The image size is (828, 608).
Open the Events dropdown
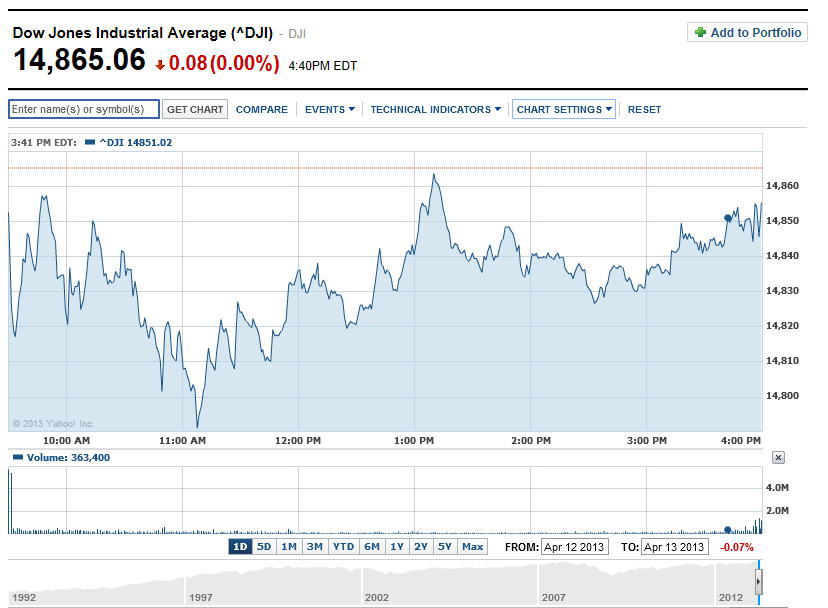pyautogui.click(x=330, y=109)
